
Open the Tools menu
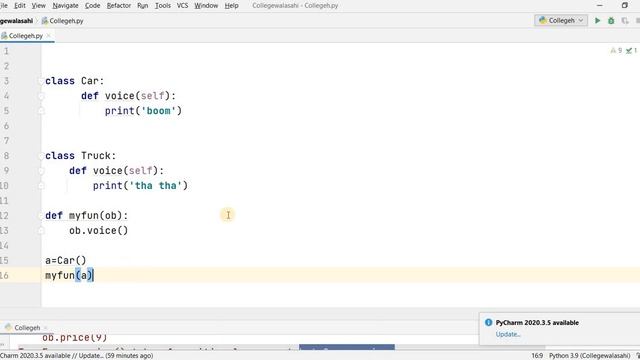click(163, 6)
